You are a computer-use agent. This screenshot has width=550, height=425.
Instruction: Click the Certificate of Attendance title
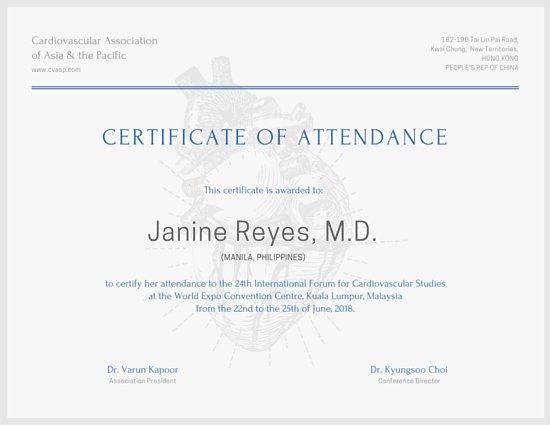click(275, 137)
